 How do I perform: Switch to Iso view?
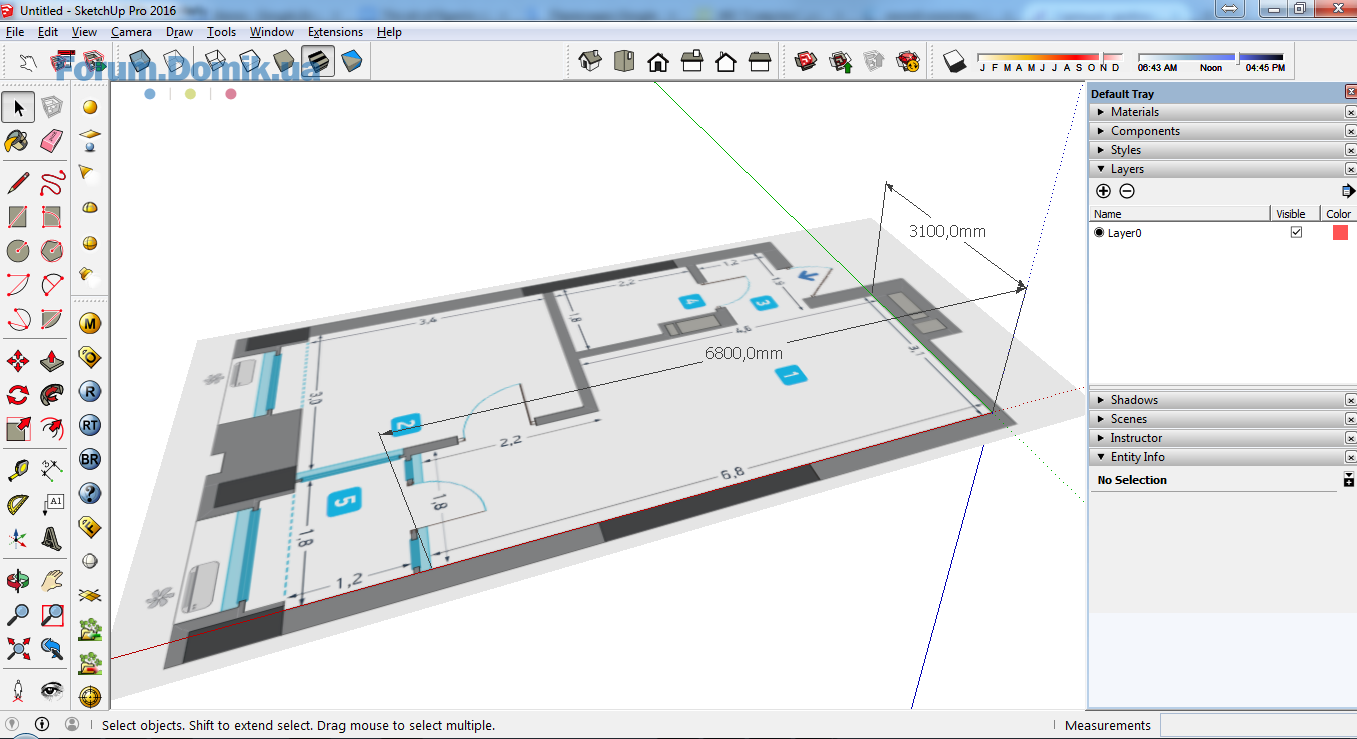590,61
